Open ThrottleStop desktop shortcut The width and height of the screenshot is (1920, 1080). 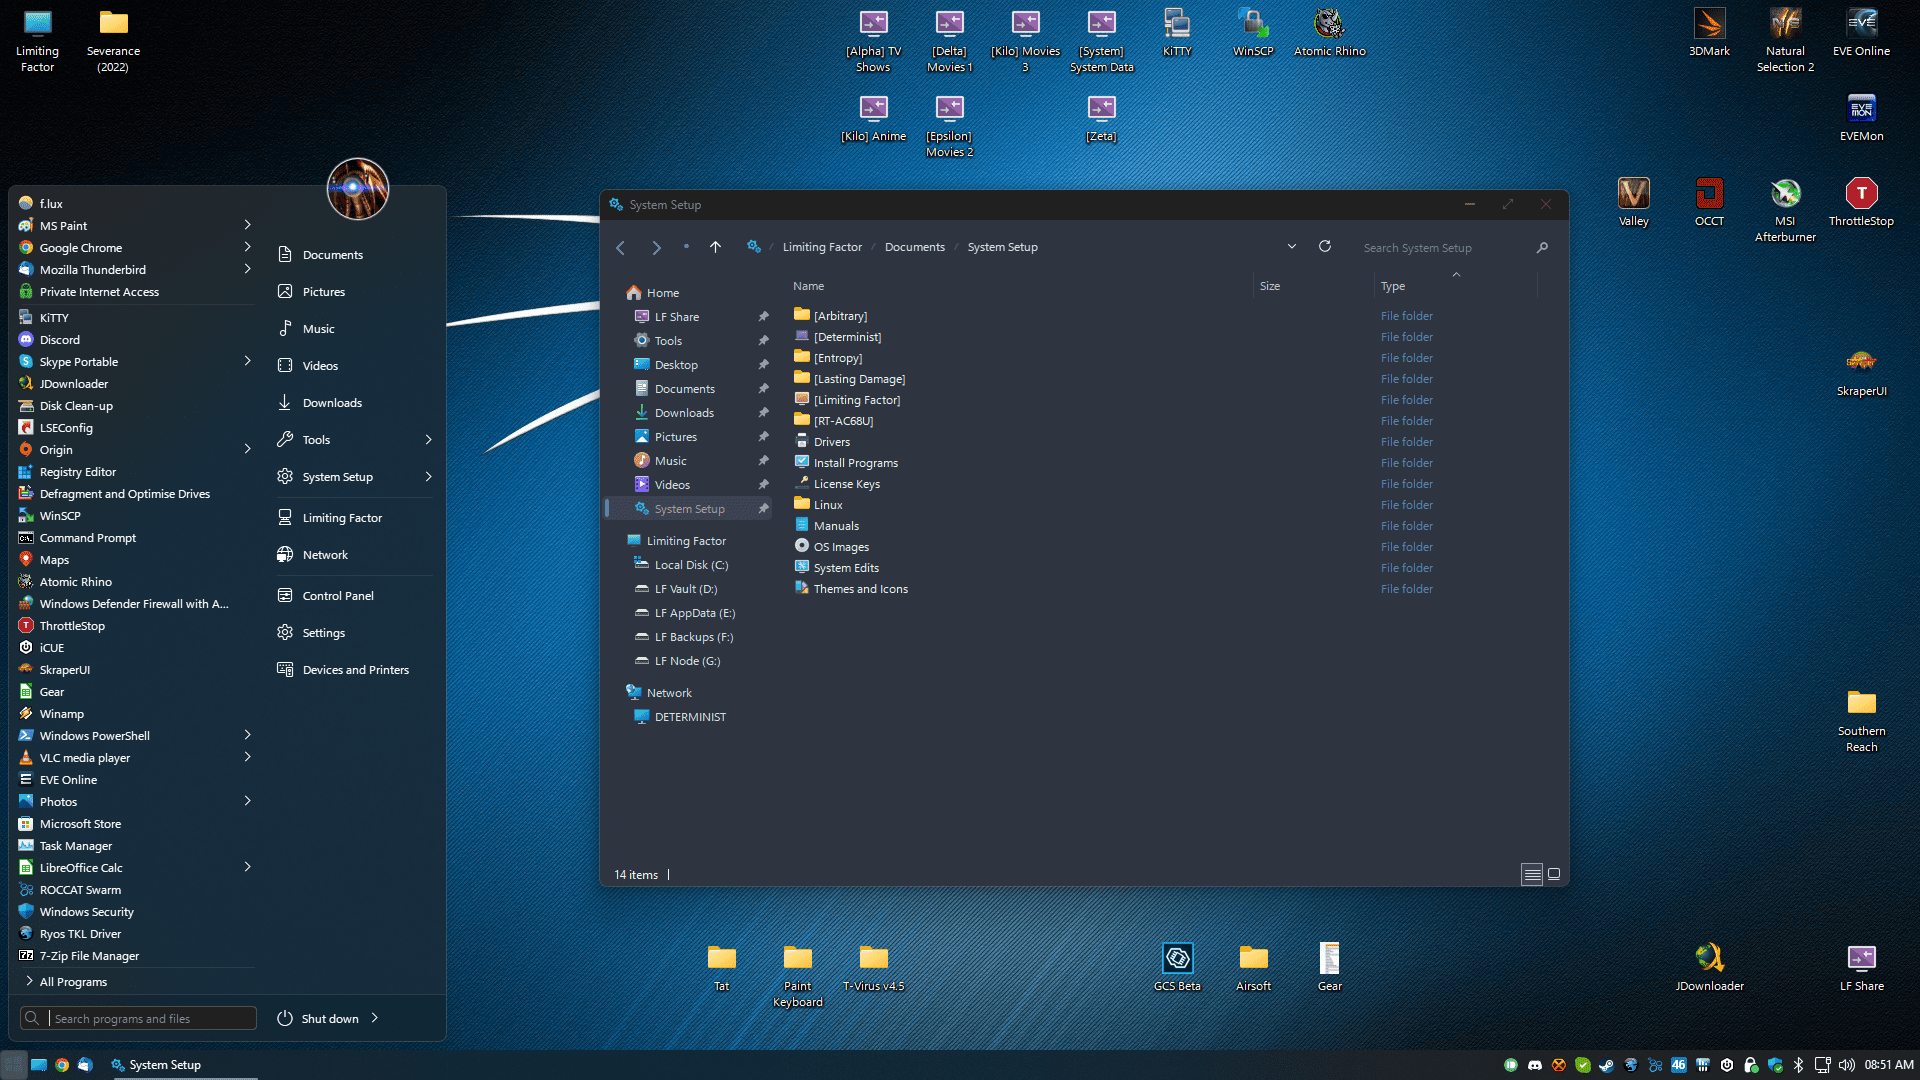coord(1861,202)
